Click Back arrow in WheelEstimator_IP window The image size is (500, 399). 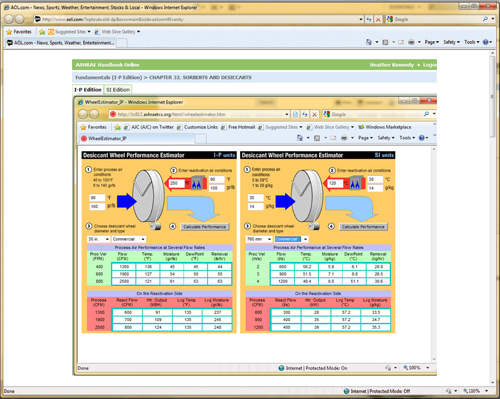click(83, 114)
